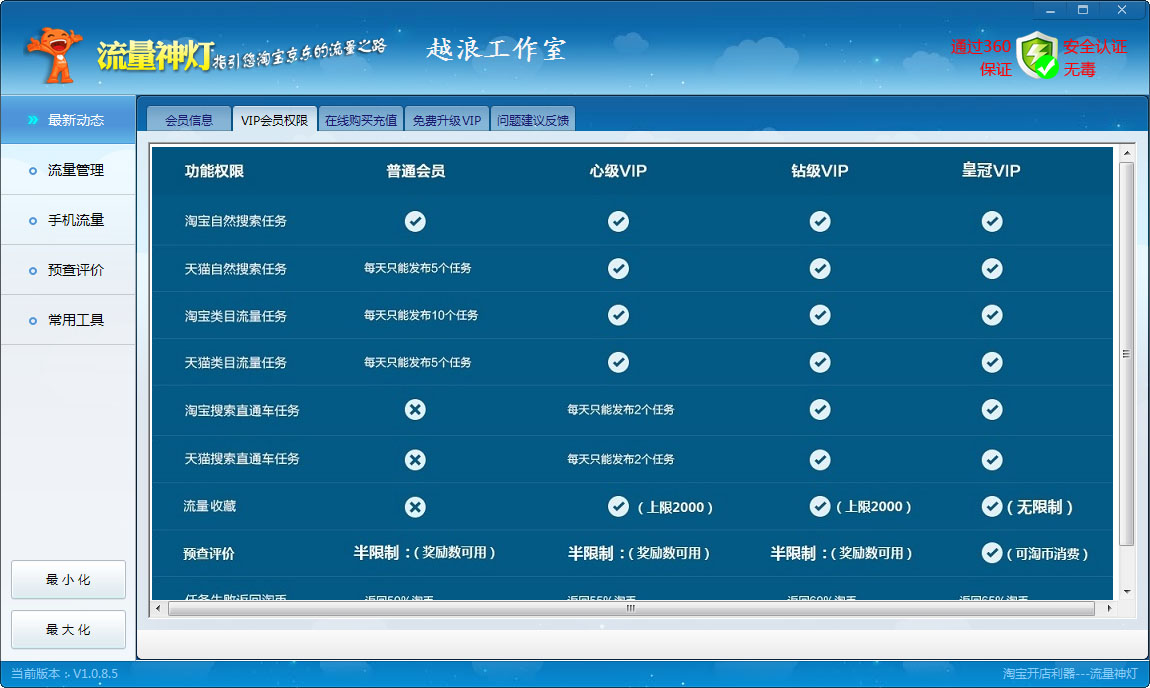
Task: Click the 最大化 button
Action: [x=68, y=629]
